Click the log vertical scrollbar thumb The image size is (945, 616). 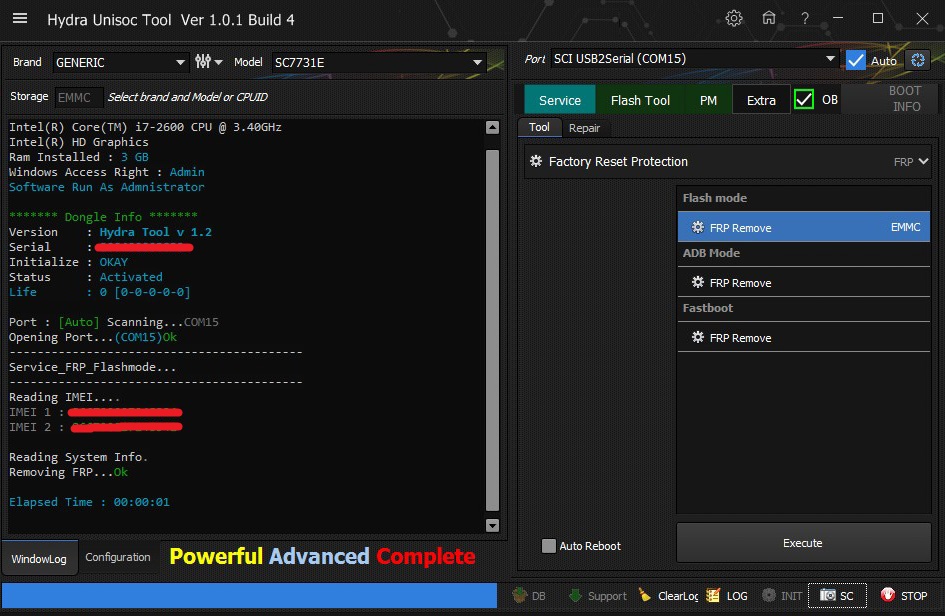pyautogui.click(x=492, y=330)
